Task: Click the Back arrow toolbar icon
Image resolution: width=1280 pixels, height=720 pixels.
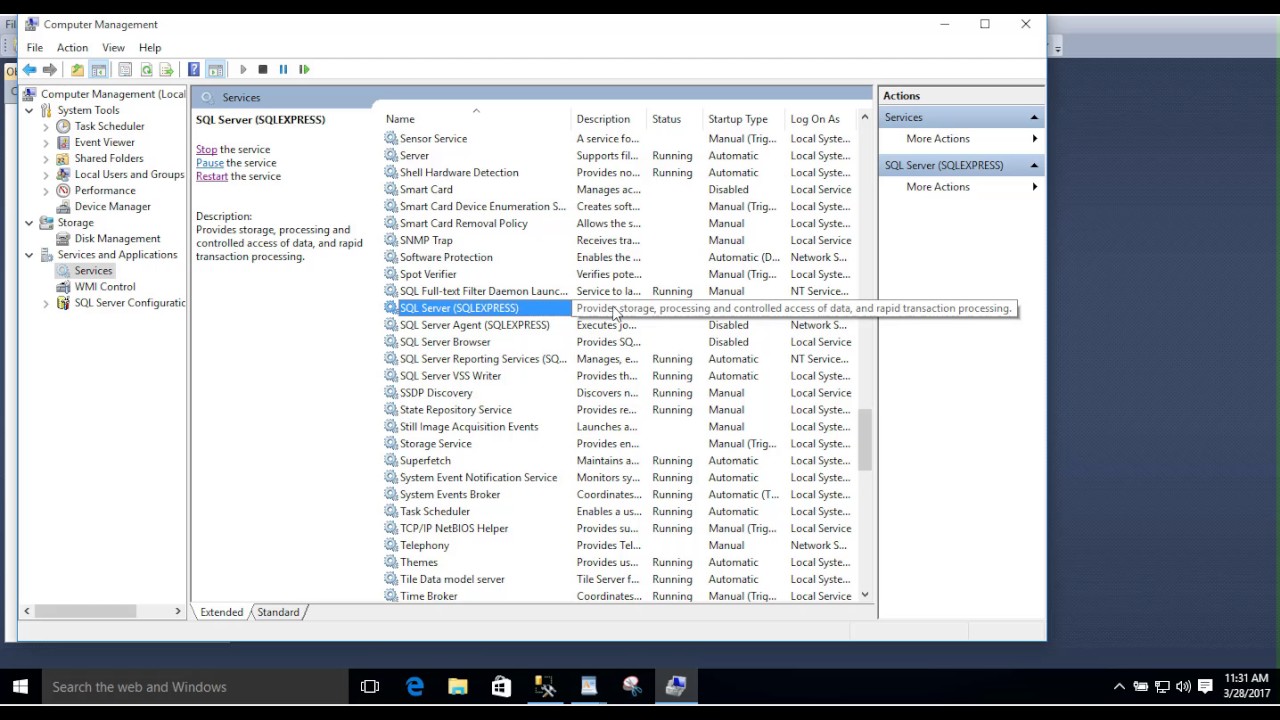Action: coord(29,69)
